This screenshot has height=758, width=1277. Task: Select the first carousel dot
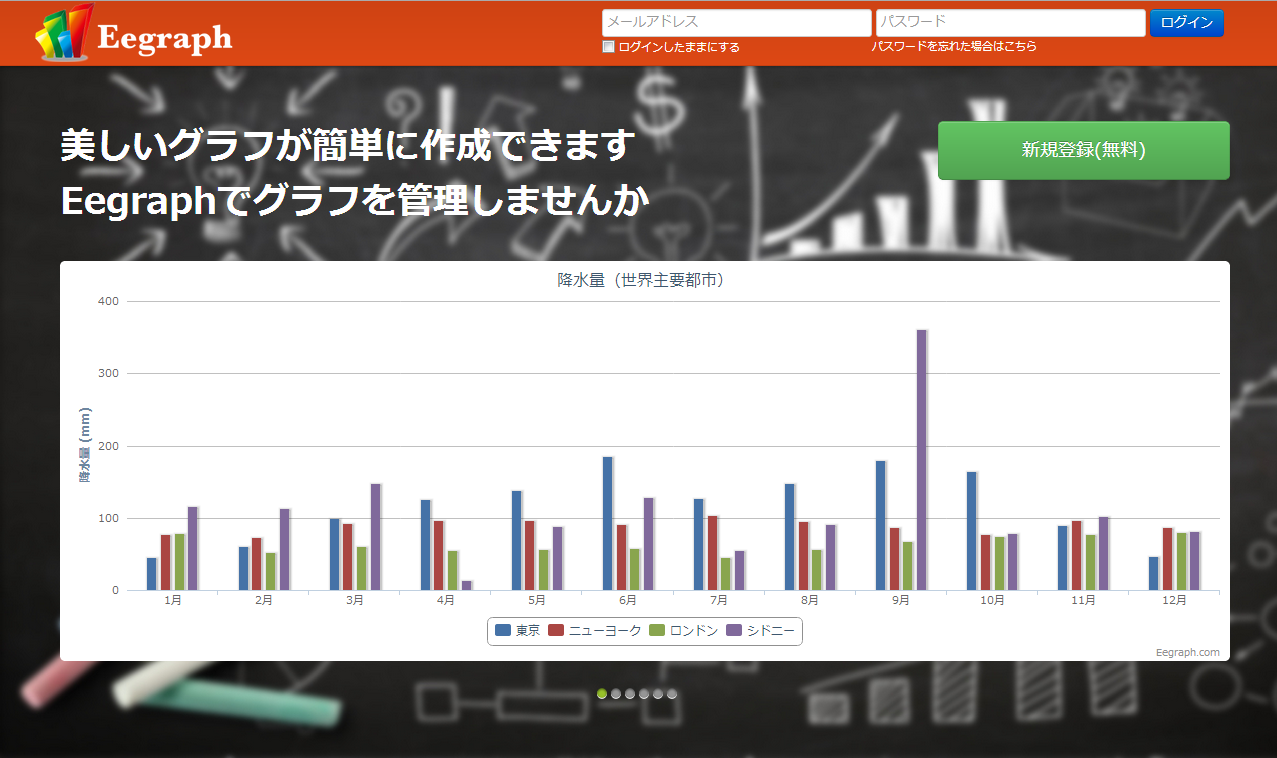pyautogui.click(x=603, y=693)
